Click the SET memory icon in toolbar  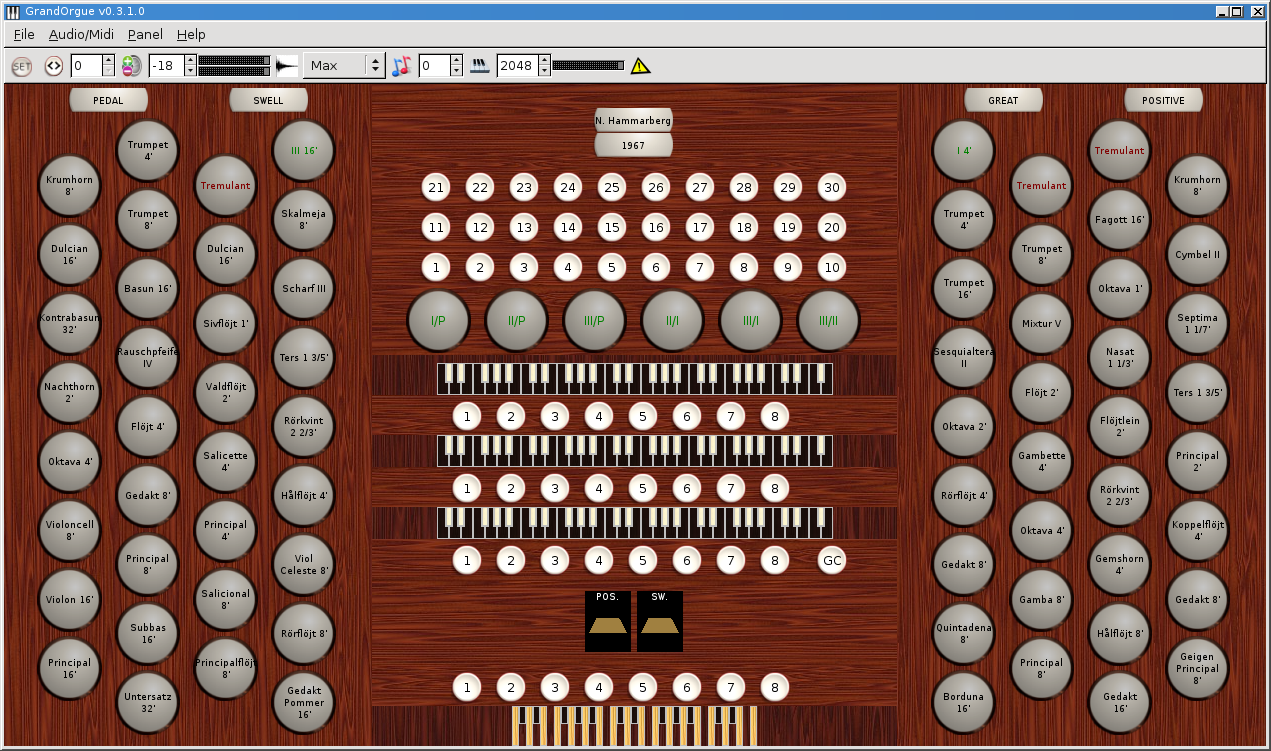pyautogui.click(x=22, y=66)
